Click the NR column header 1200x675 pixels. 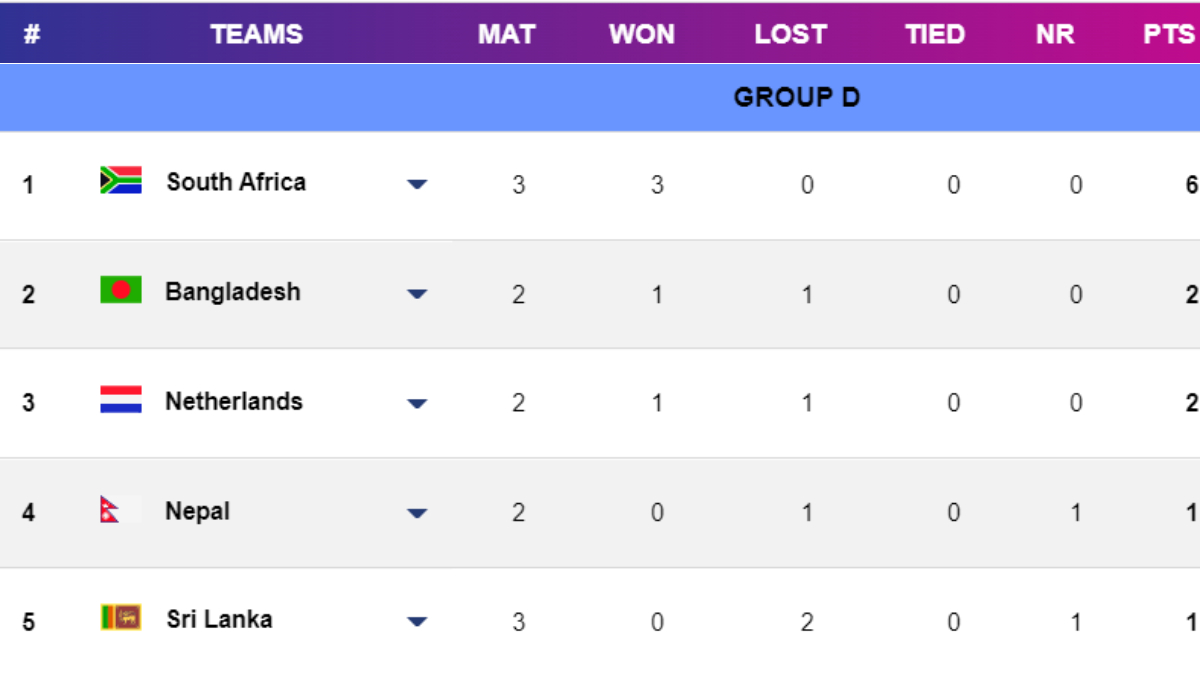(1055, 34)
